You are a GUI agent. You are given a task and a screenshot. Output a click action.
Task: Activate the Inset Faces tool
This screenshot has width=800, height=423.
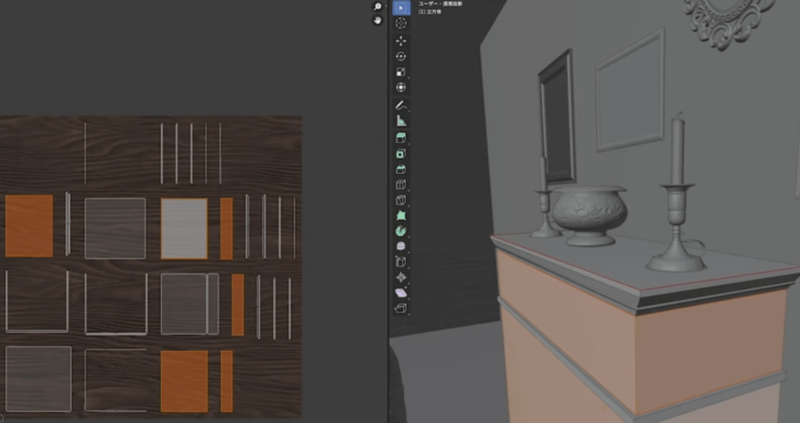point(401,169)
